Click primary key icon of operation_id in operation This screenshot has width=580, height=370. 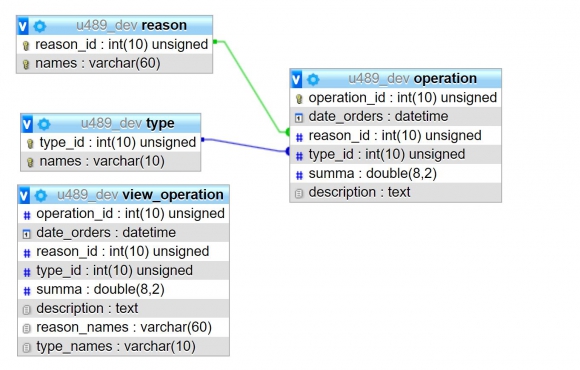pos(299,99)
